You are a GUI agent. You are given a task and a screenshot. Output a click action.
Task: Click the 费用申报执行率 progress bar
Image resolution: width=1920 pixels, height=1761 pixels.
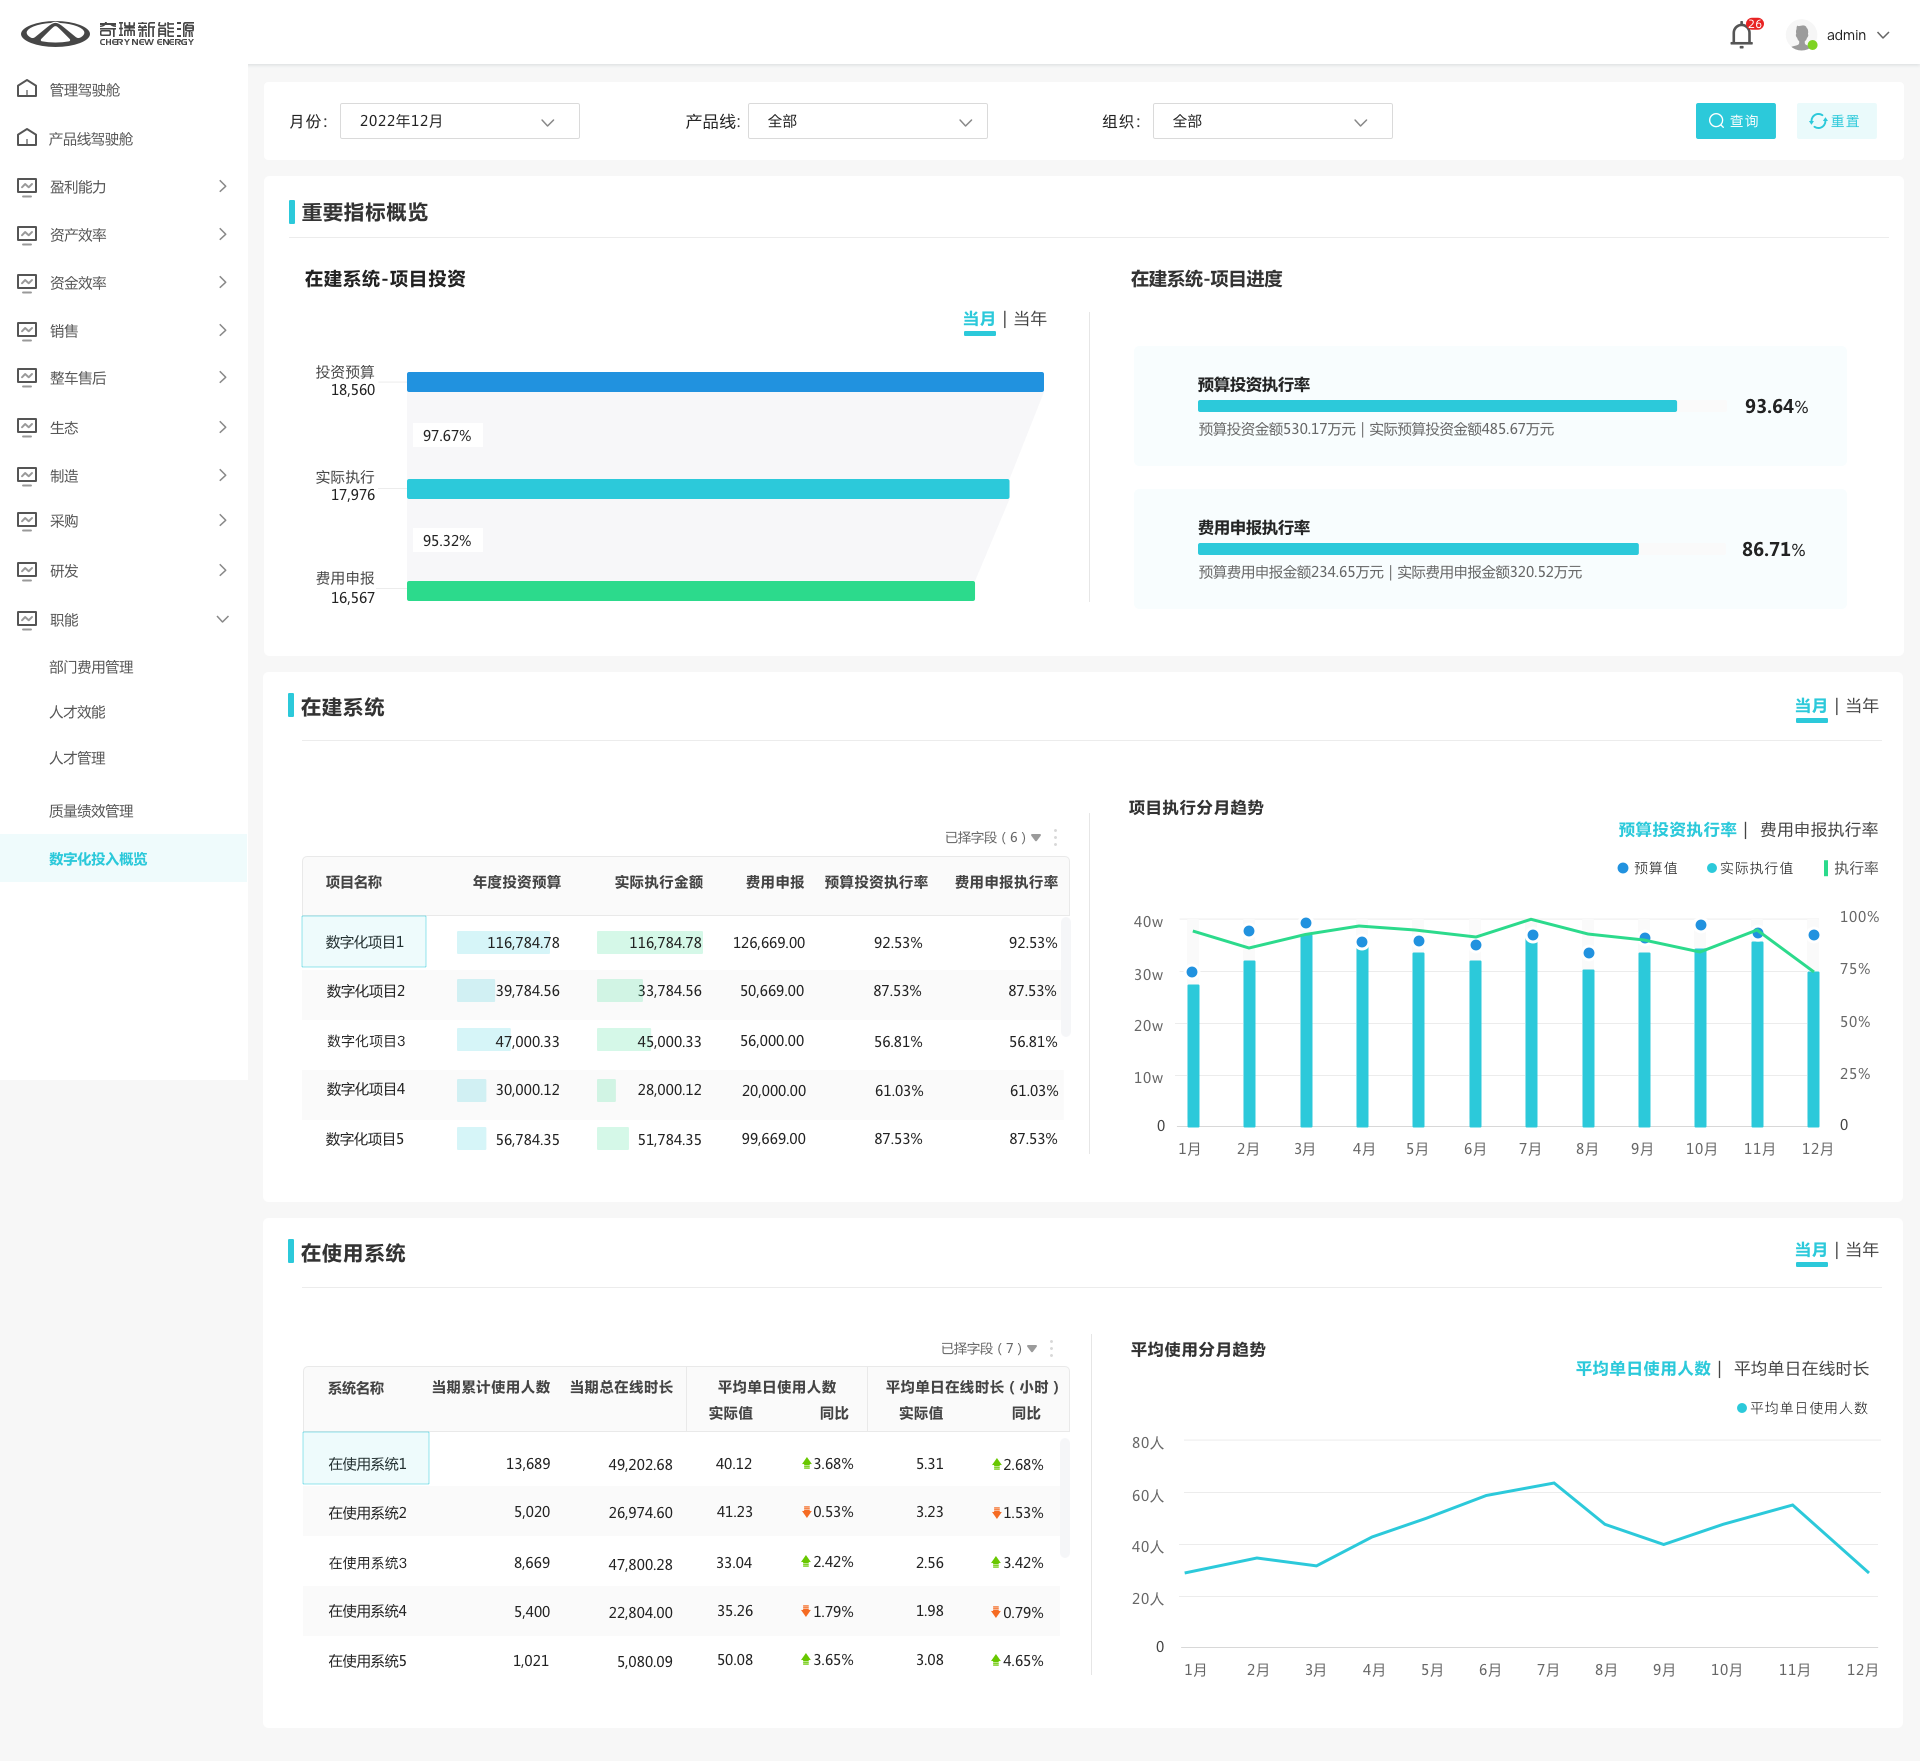pos(1462,549)
